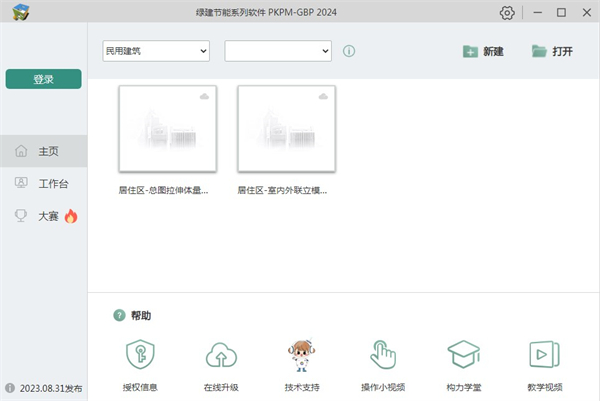
Task: Click the 构力学堂 label
Action: [464, 387]
